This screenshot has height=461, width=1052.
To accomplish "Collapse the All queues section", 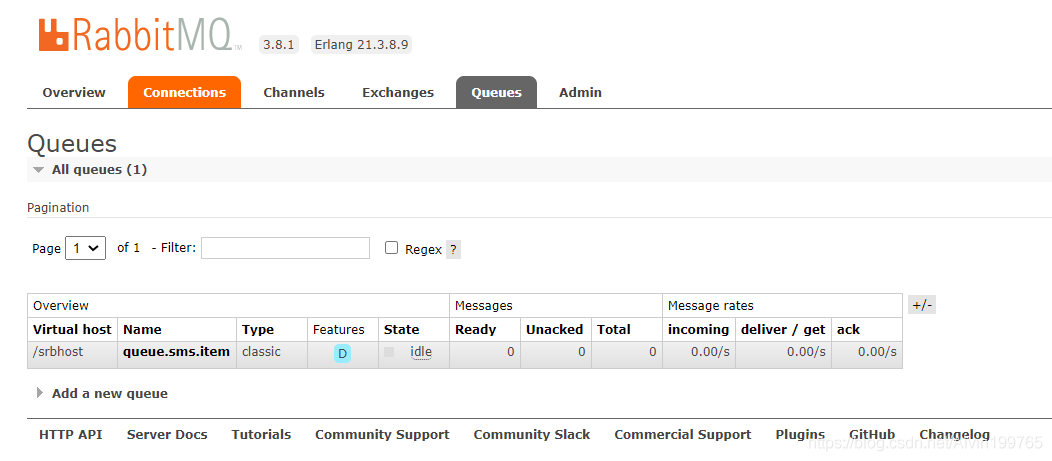I will pos(39,170).
